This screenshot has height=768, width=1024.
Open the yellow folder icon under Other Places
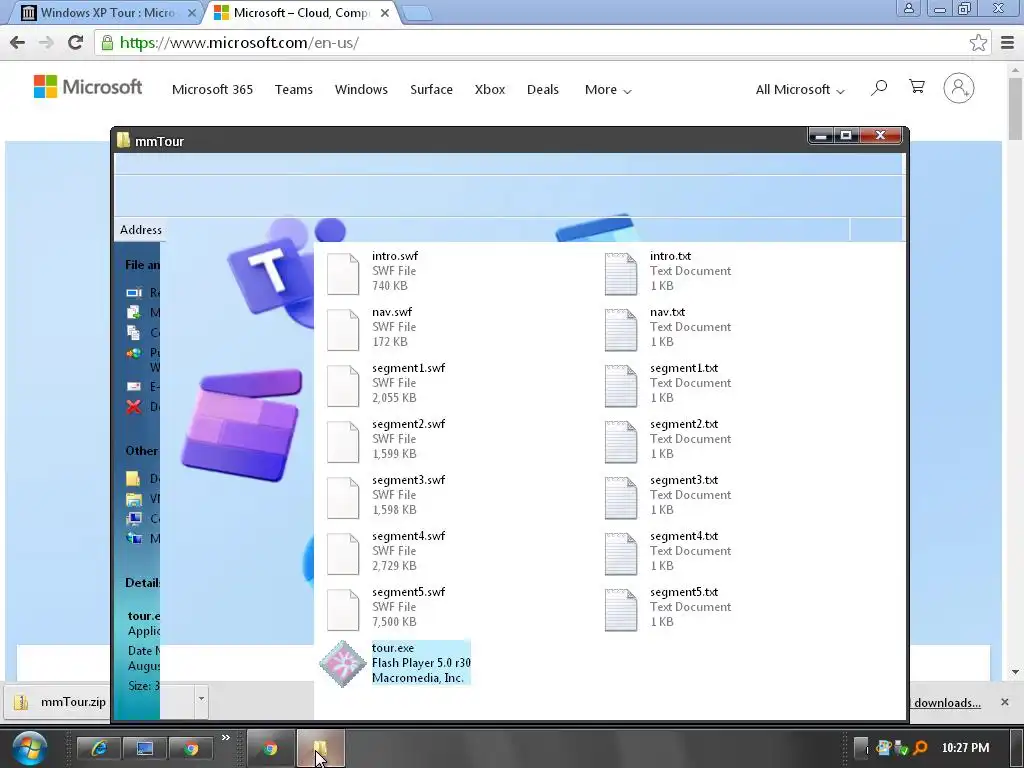tap(133, 479)
